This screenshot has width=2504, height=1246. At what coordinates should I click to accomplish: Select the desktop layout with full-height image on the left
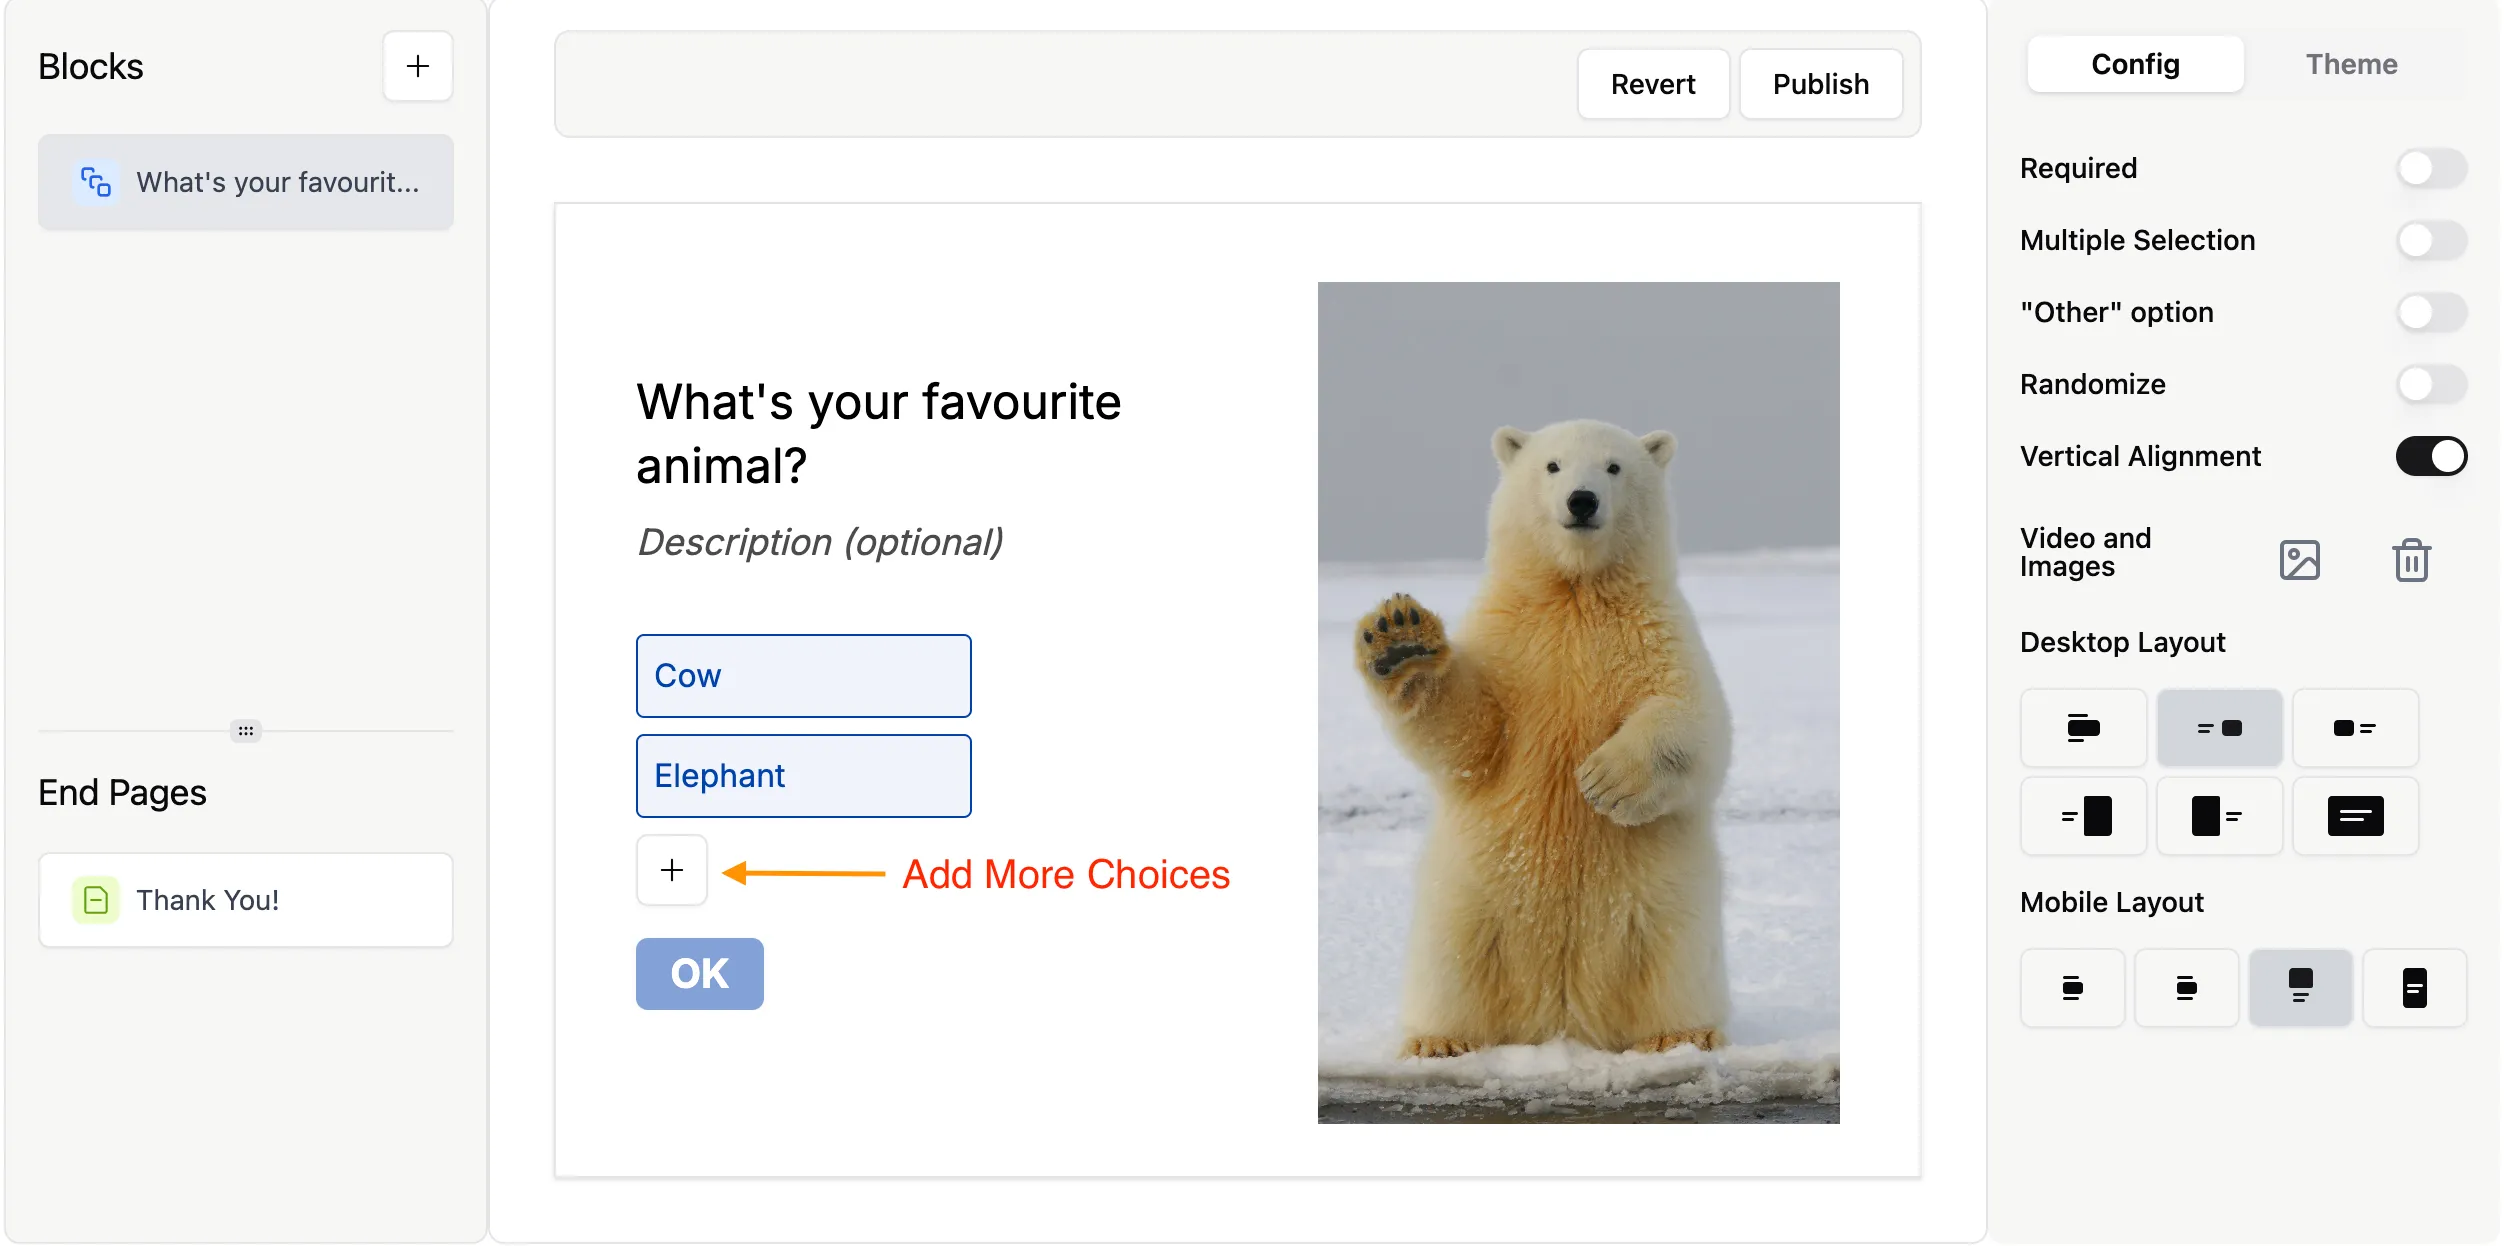[2218, 816]
